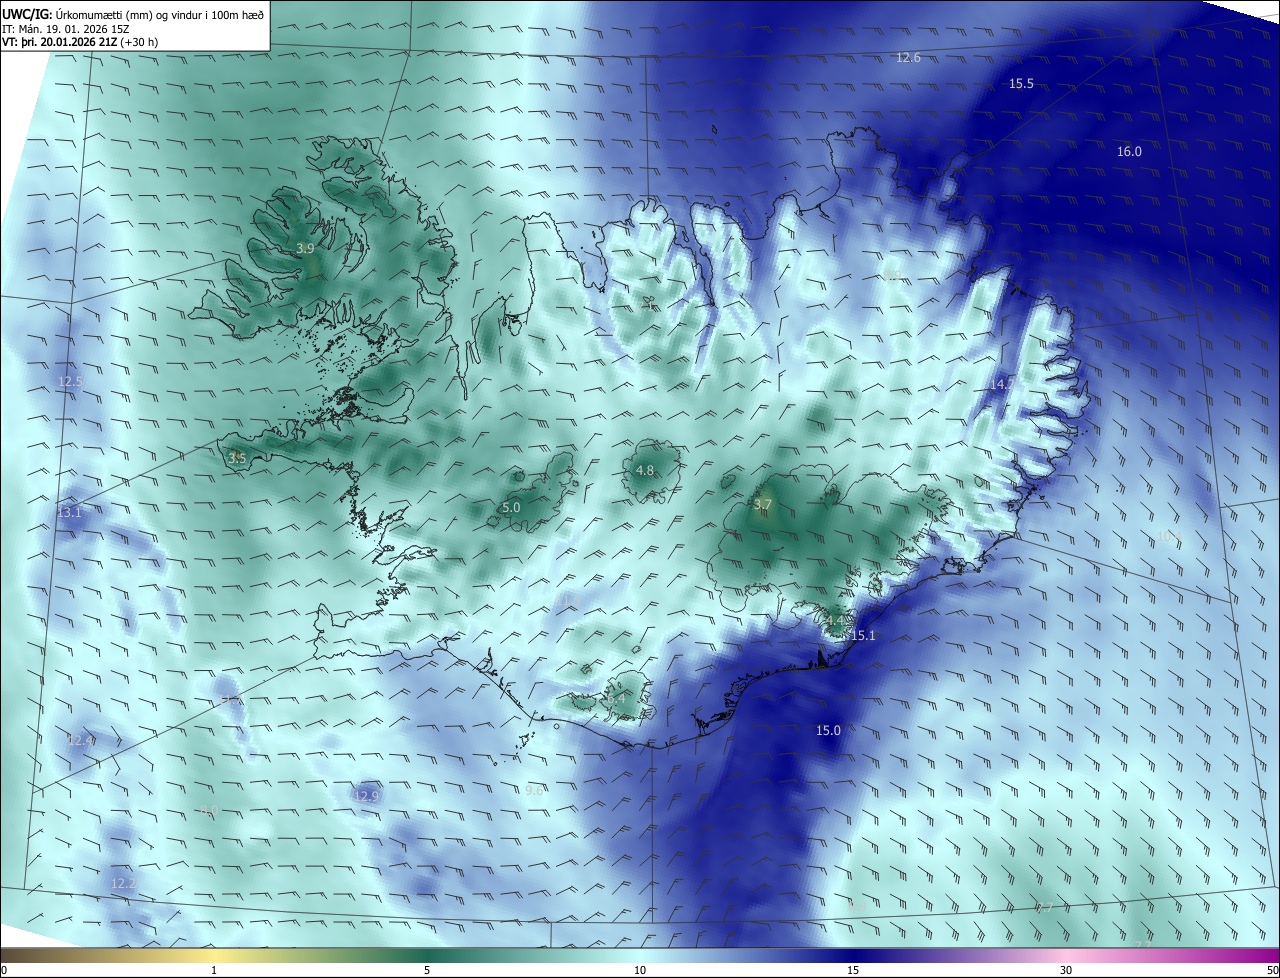Screen dimensions: 1280x978
Task: Click the 5.0 value label
Action: 511,508
